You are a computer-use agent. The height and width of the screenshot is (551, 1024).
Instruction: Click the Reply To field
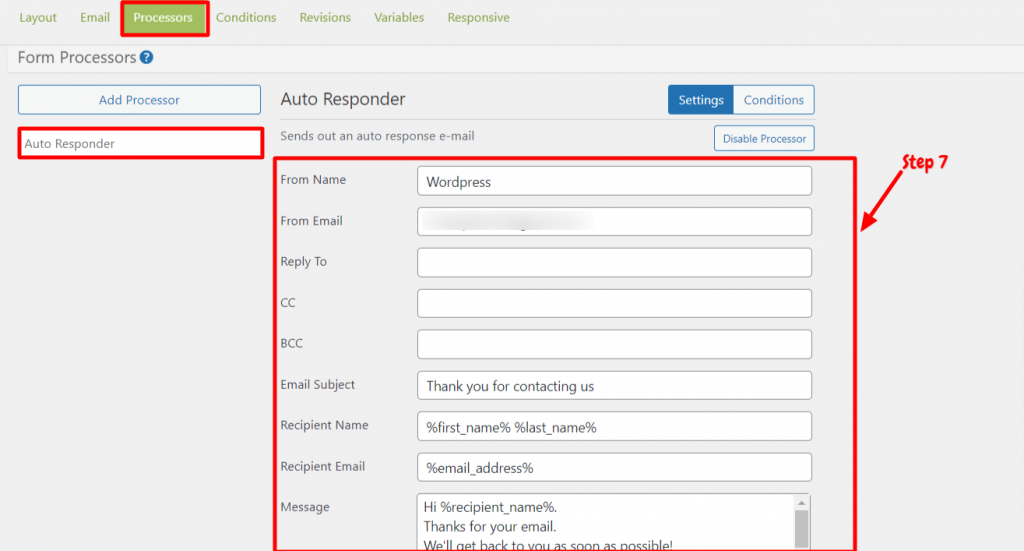[615, 262]
